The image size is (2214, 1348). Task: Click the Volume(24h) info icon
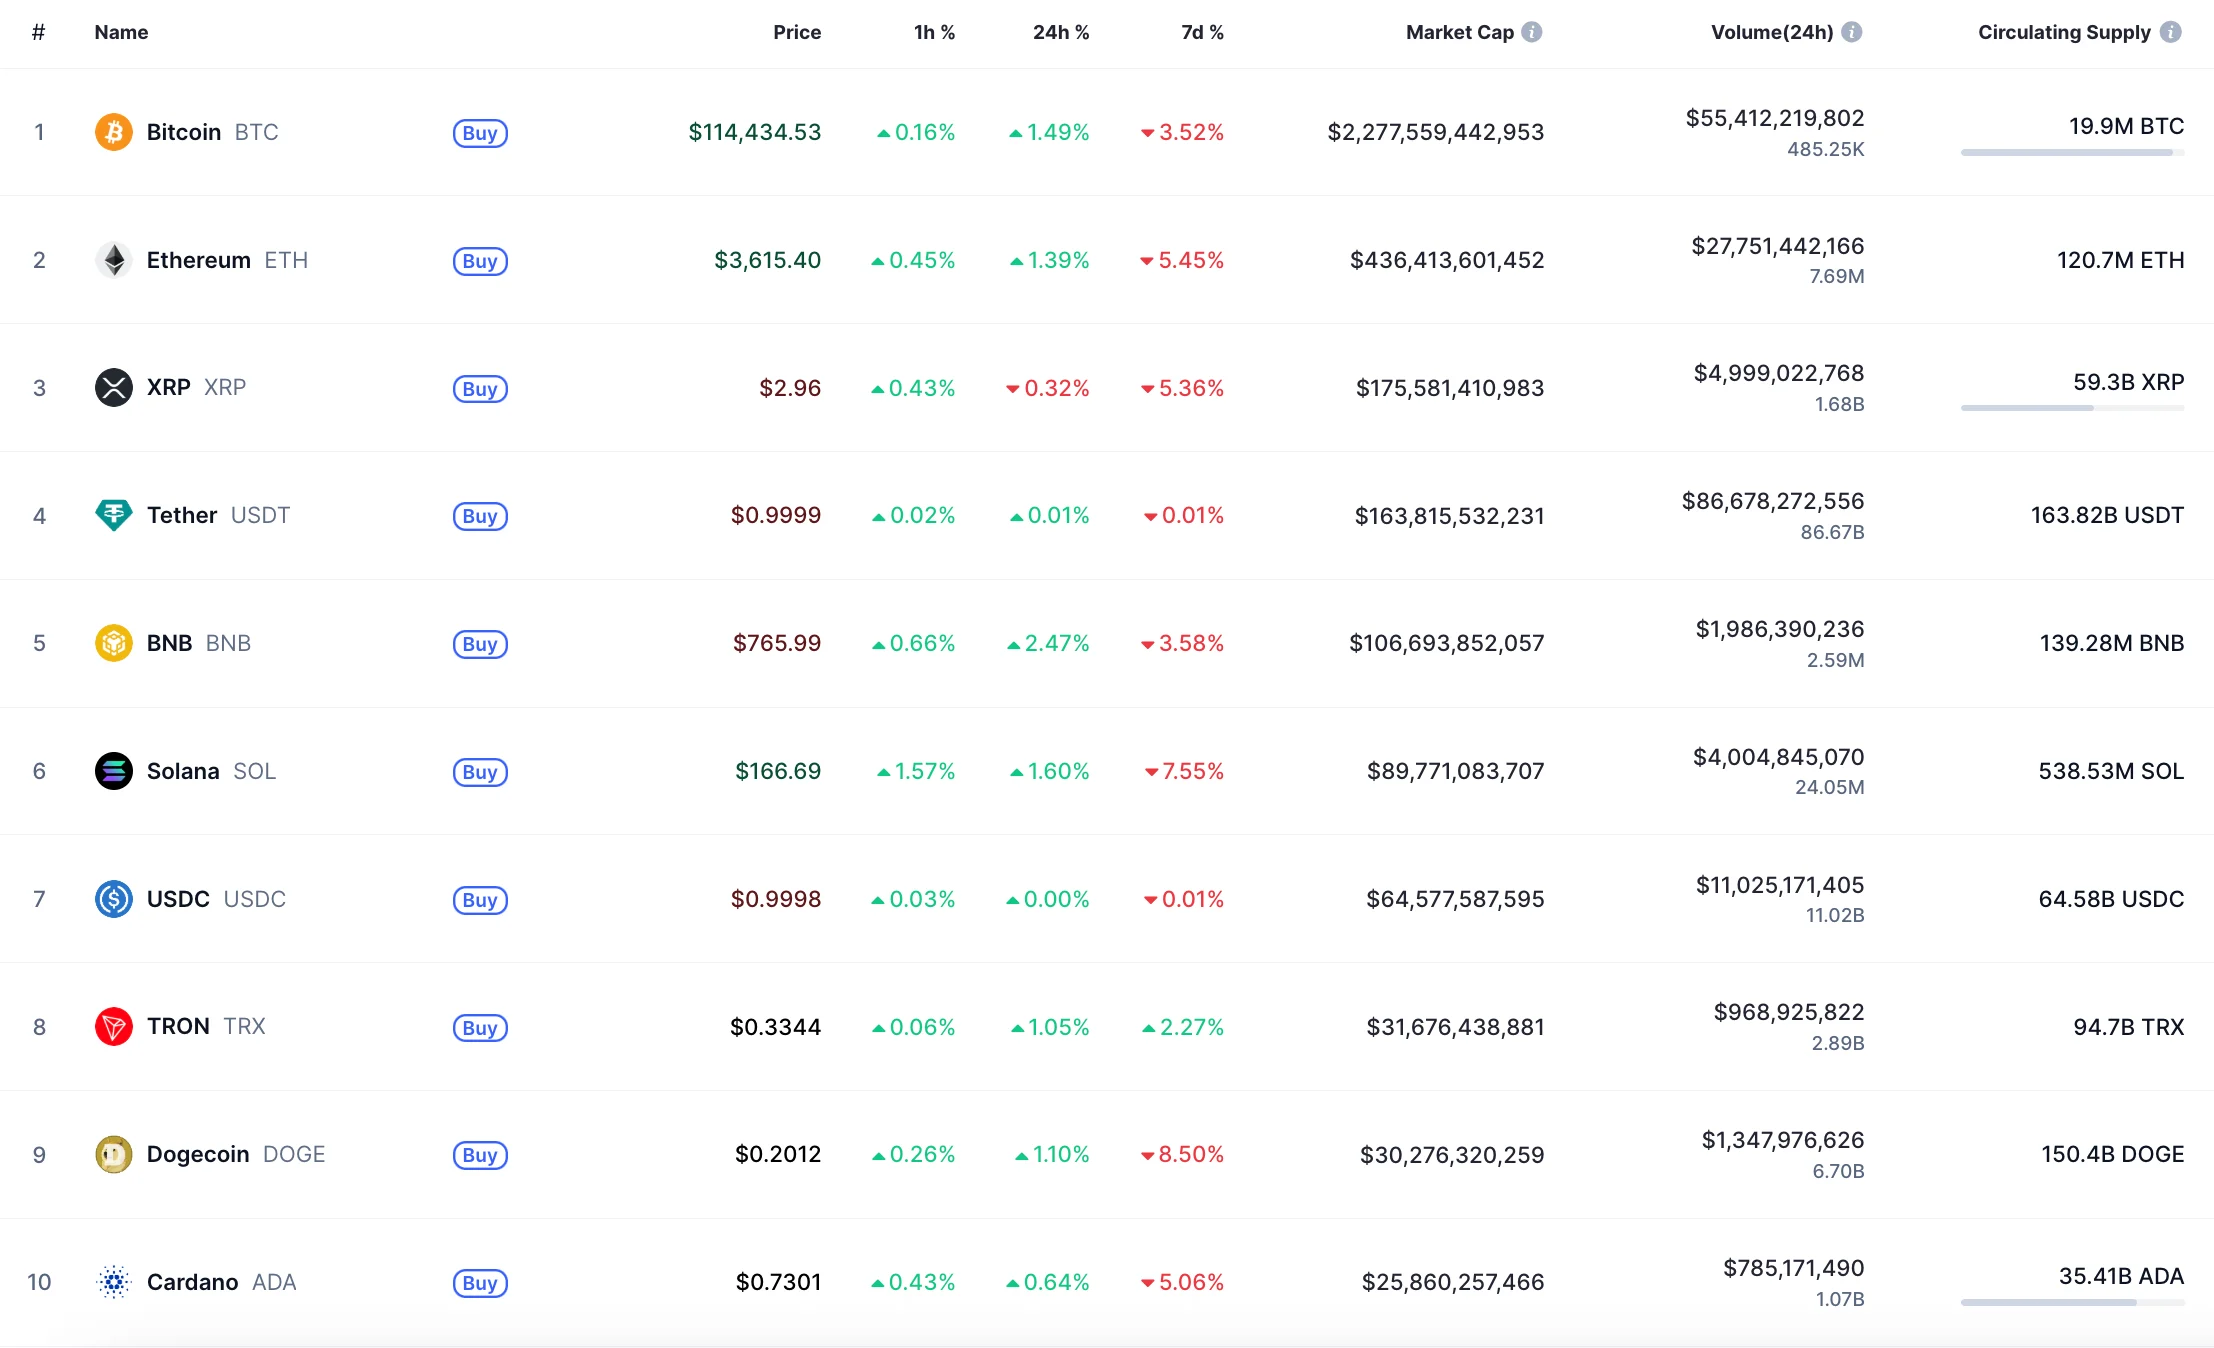(1852, 32)
